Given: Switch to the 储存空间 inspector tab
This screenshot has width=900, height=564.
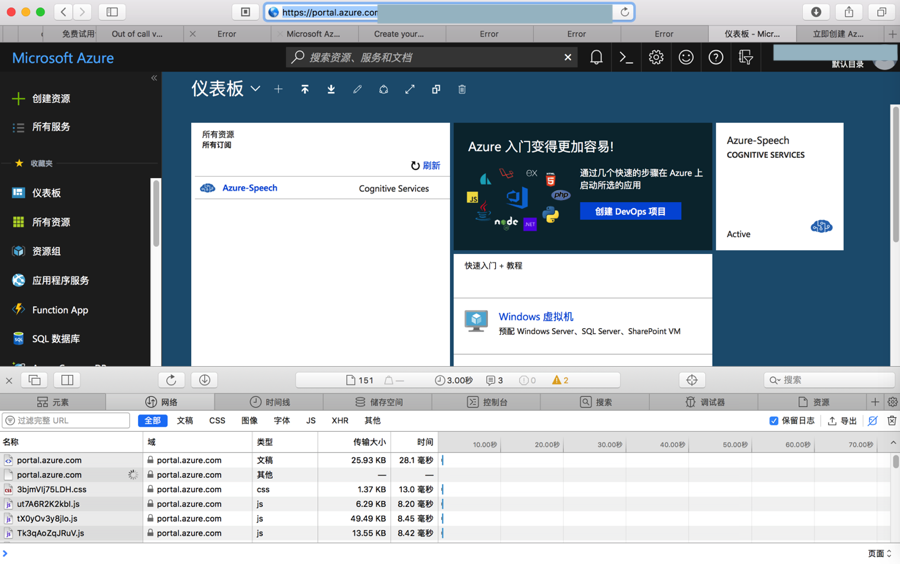Looking at the screenshot, I should click(x=378, y=402).
